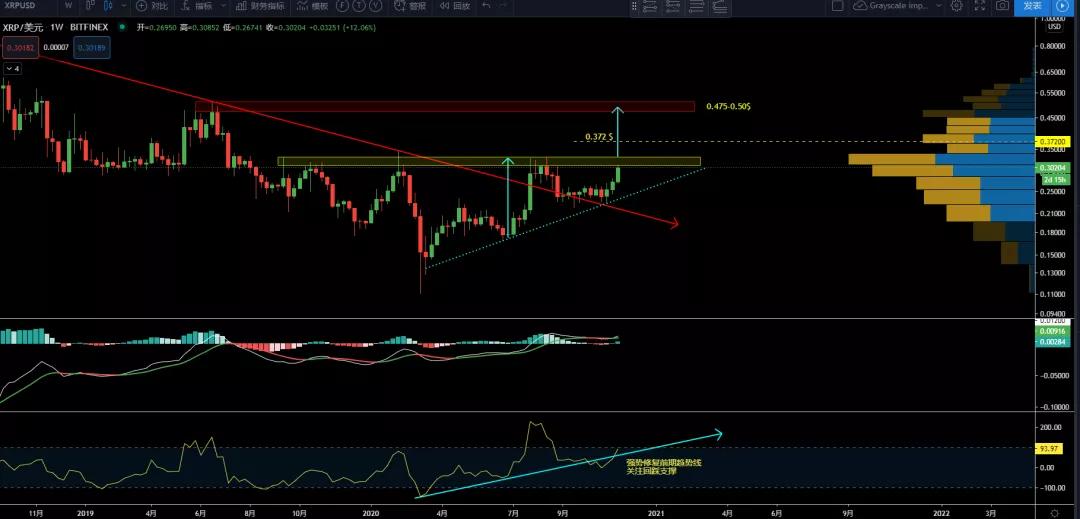
Task: Click the green market status dot
Action: click(122, 28)
